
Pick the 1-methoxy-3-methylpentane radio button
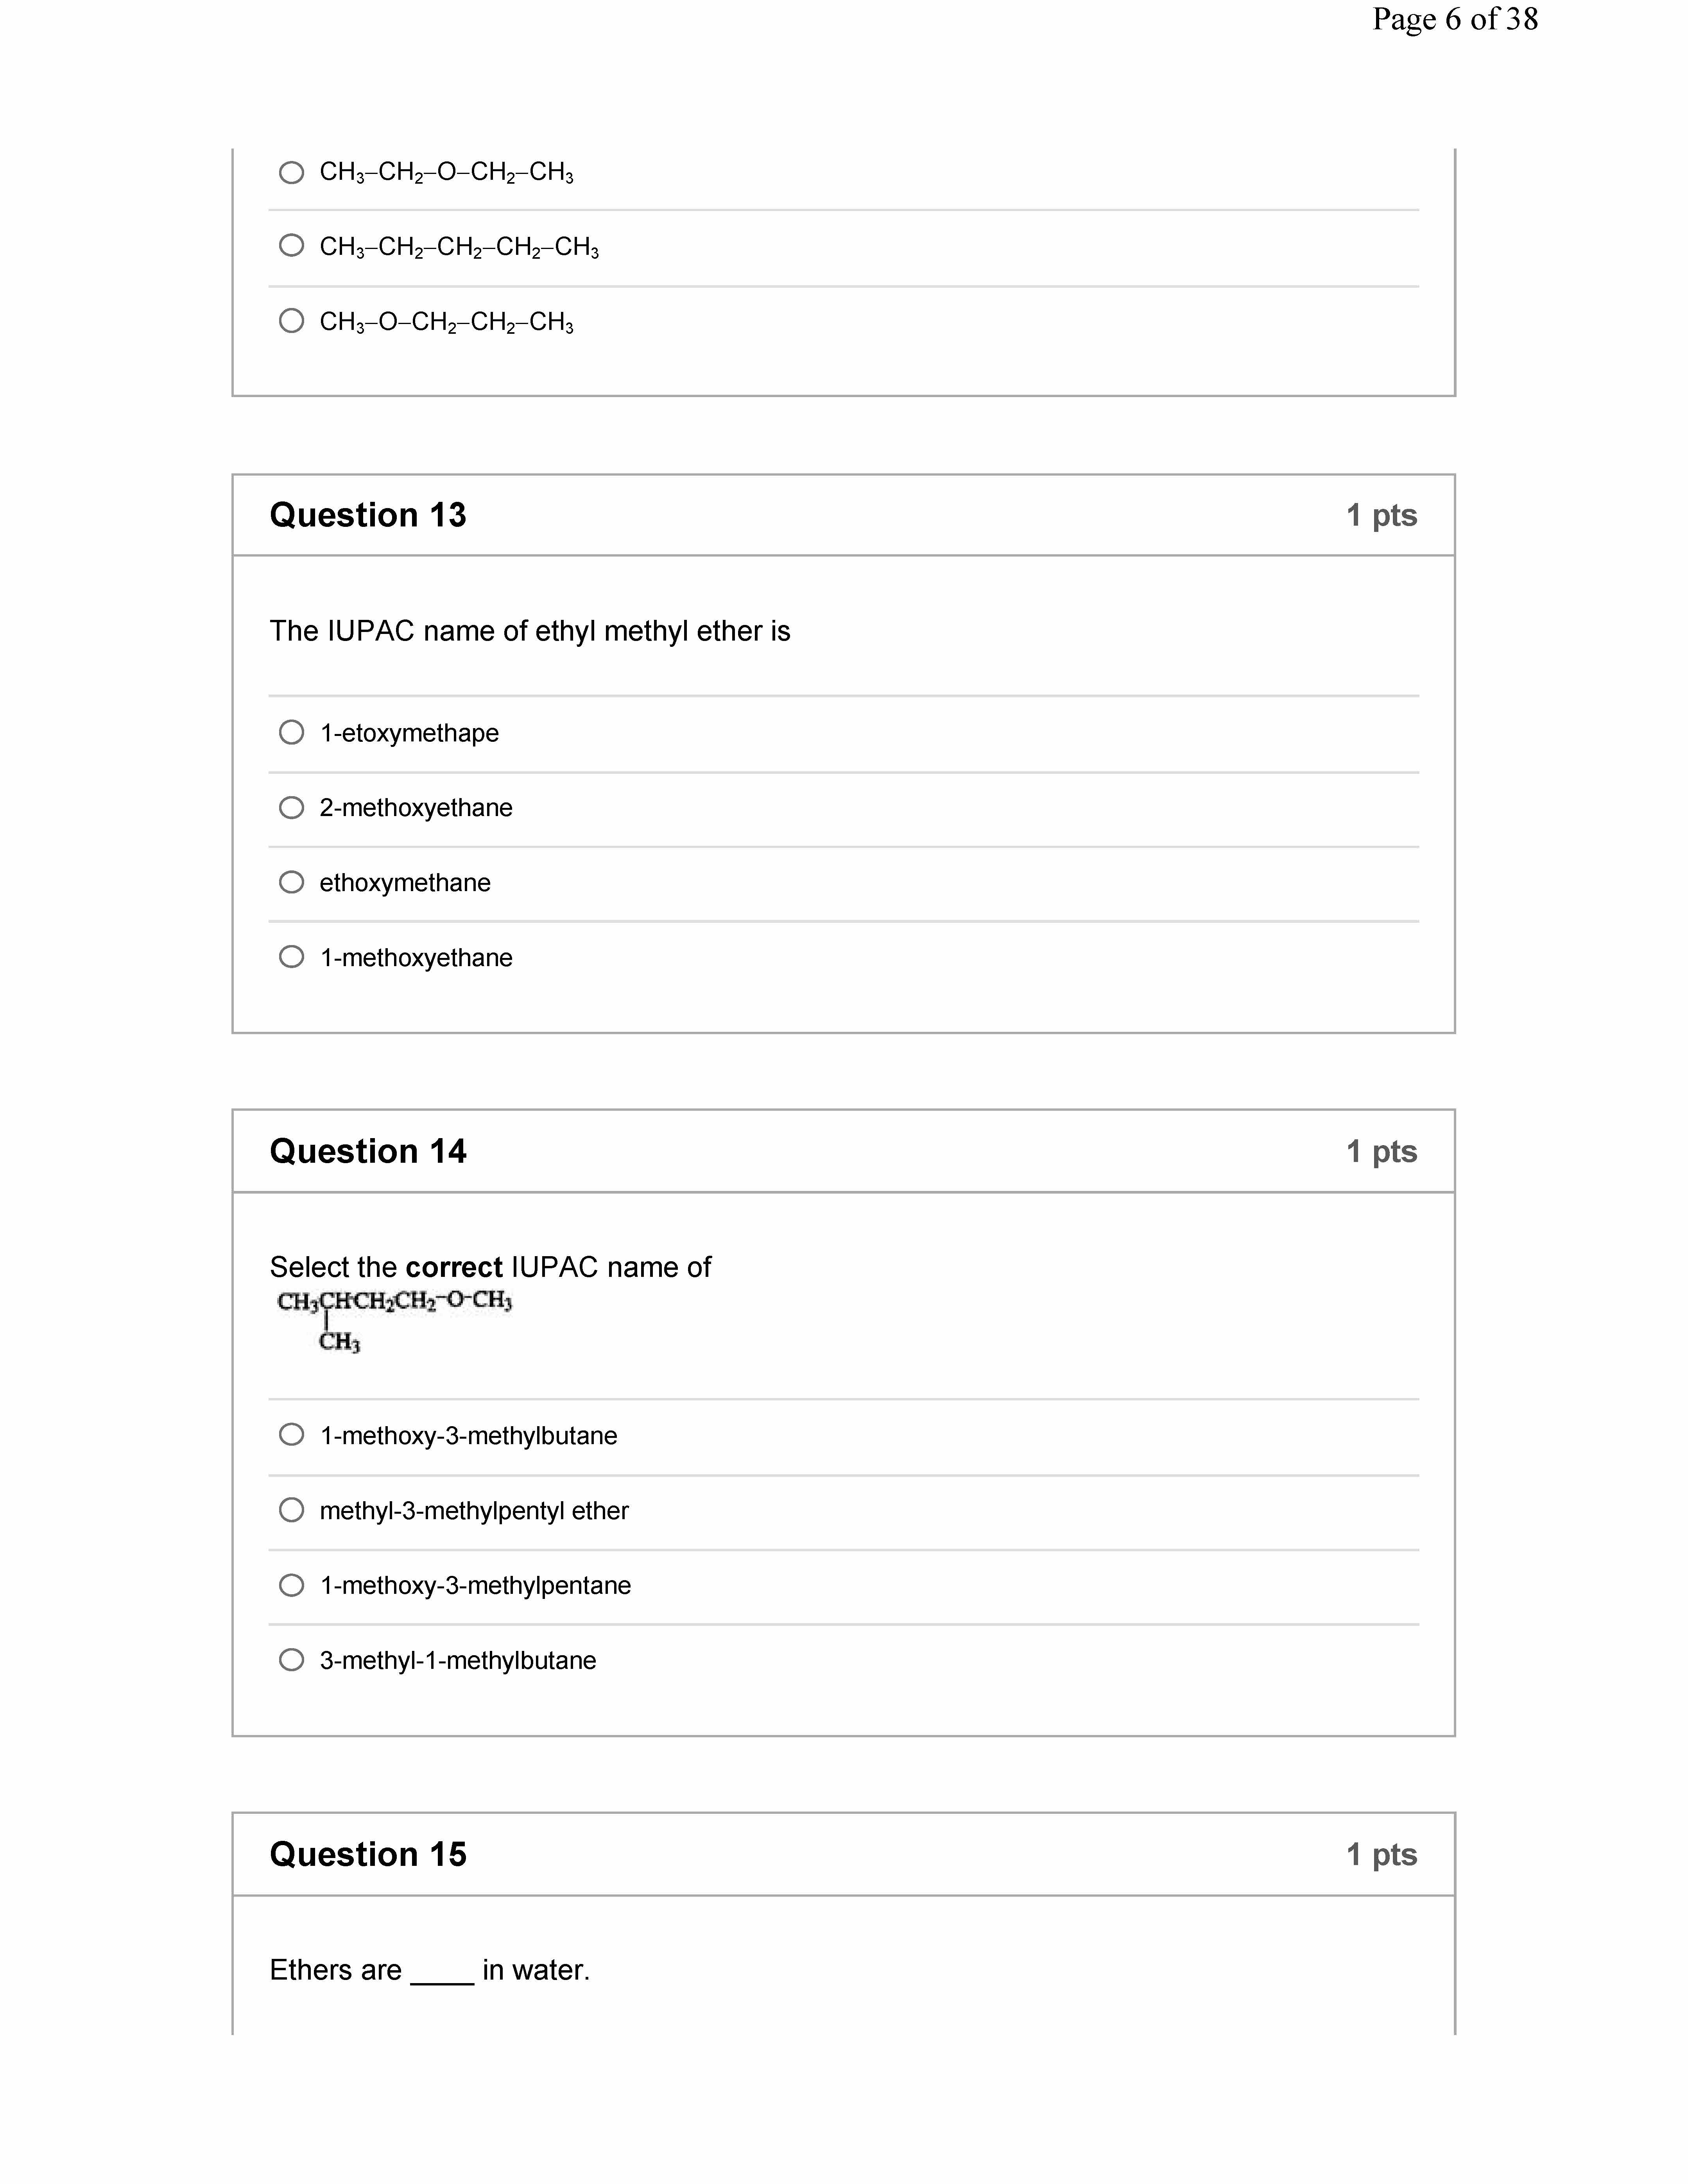click(x=291, y=1585)
